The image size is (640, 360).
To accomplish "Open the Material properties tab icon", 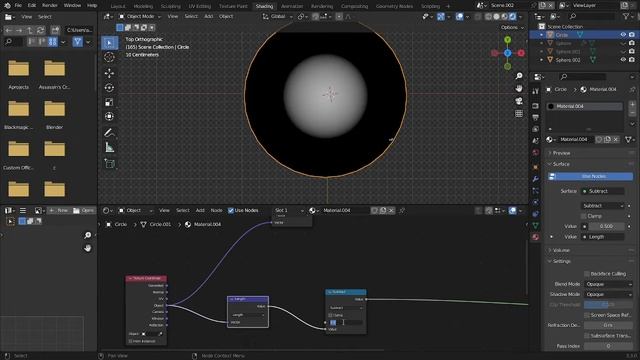I will [x=536, y=237].
